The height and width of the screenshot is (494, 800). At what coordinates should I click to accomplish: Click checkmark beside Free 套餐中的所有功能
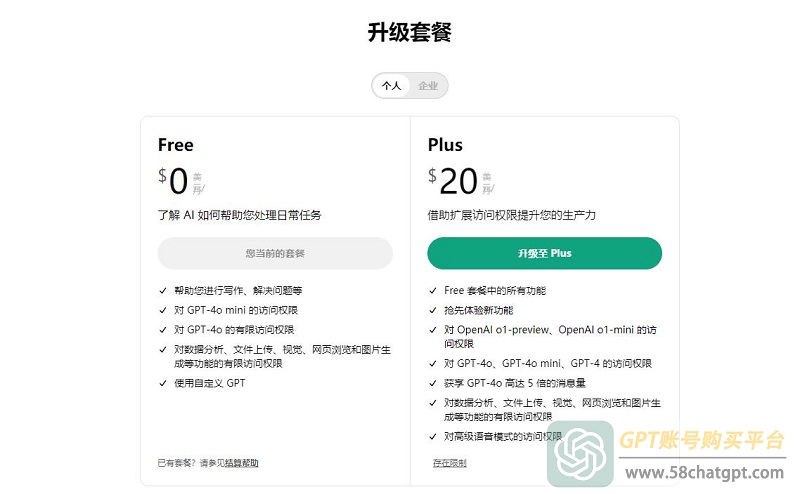click(433, 290)
